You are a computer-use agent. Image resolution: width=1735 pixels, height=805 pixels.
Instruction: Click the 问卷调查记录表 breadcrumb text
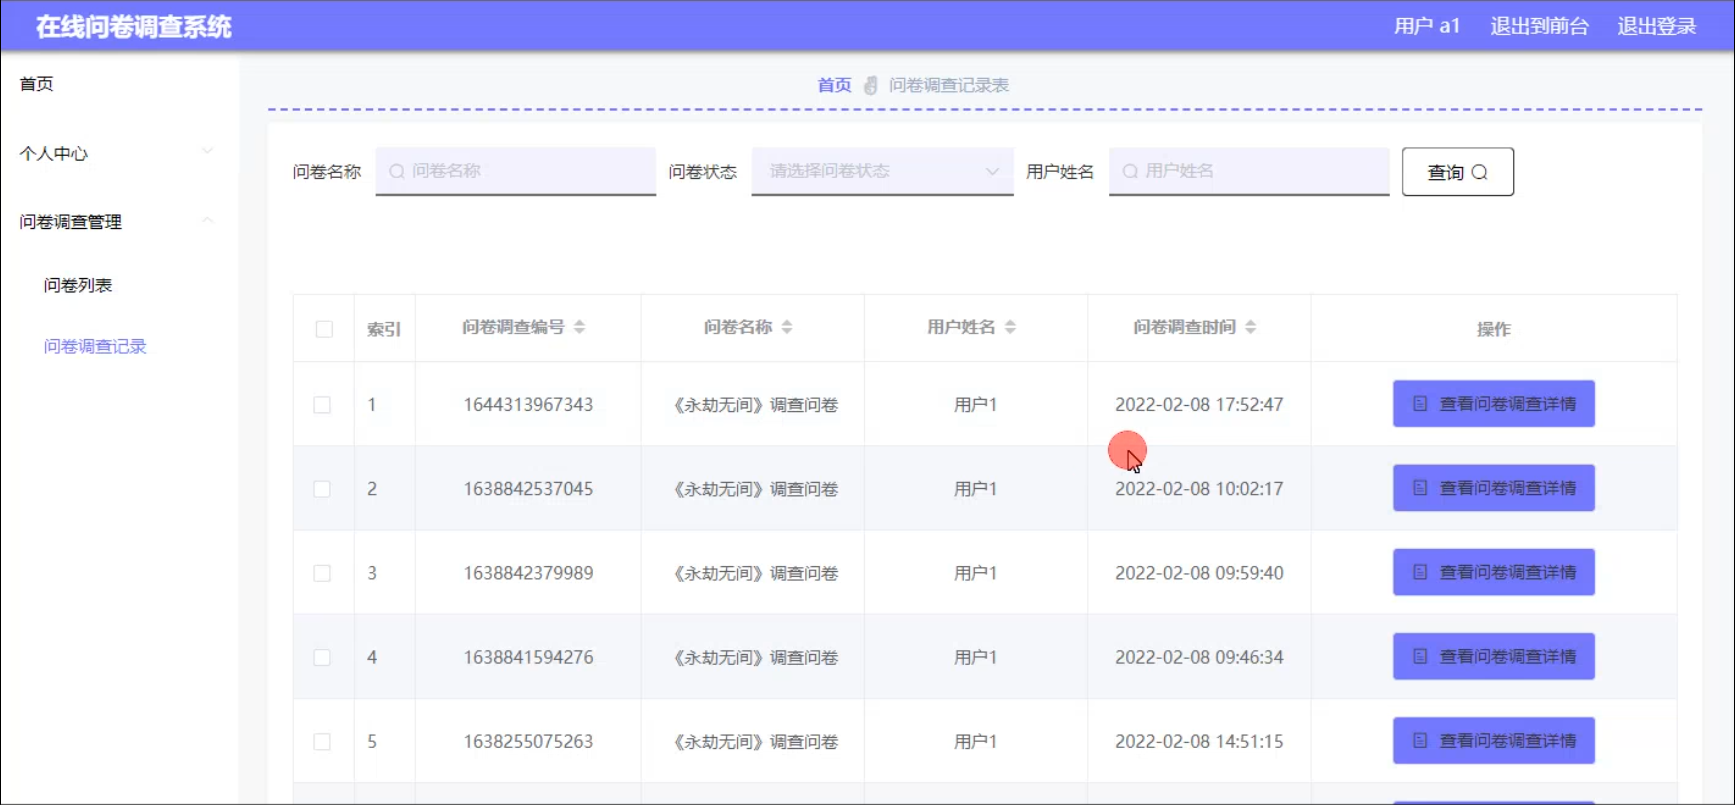coord(949,86)
